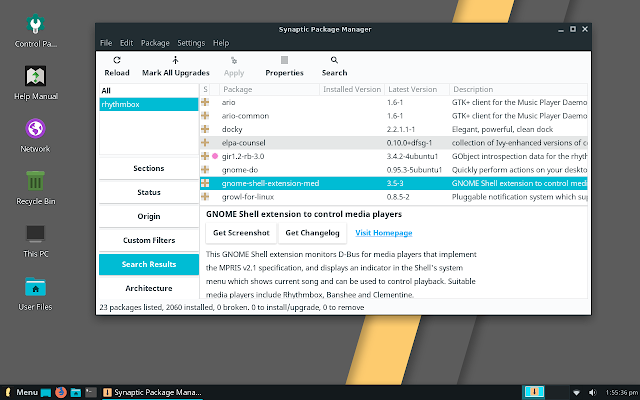Sort by the Description column header
The height and width of the screenshot is (400, 640).
point(518,89)
